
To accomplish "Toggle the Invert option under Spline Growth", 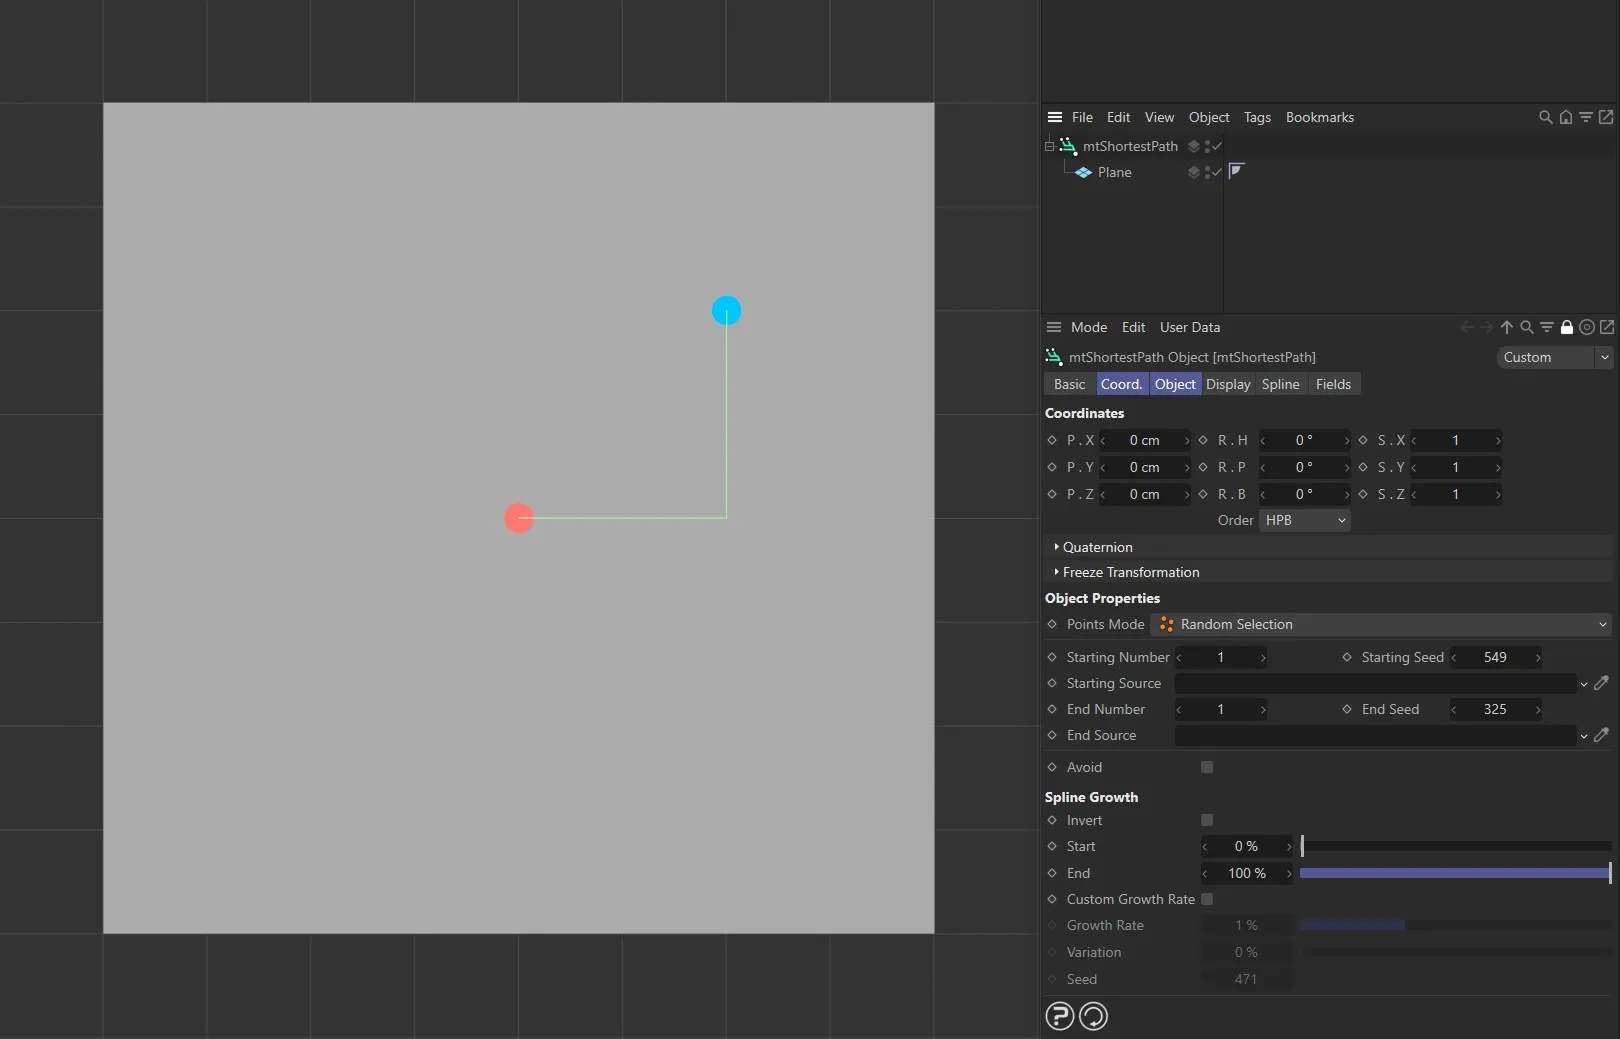I will (x=1206, y=820).
